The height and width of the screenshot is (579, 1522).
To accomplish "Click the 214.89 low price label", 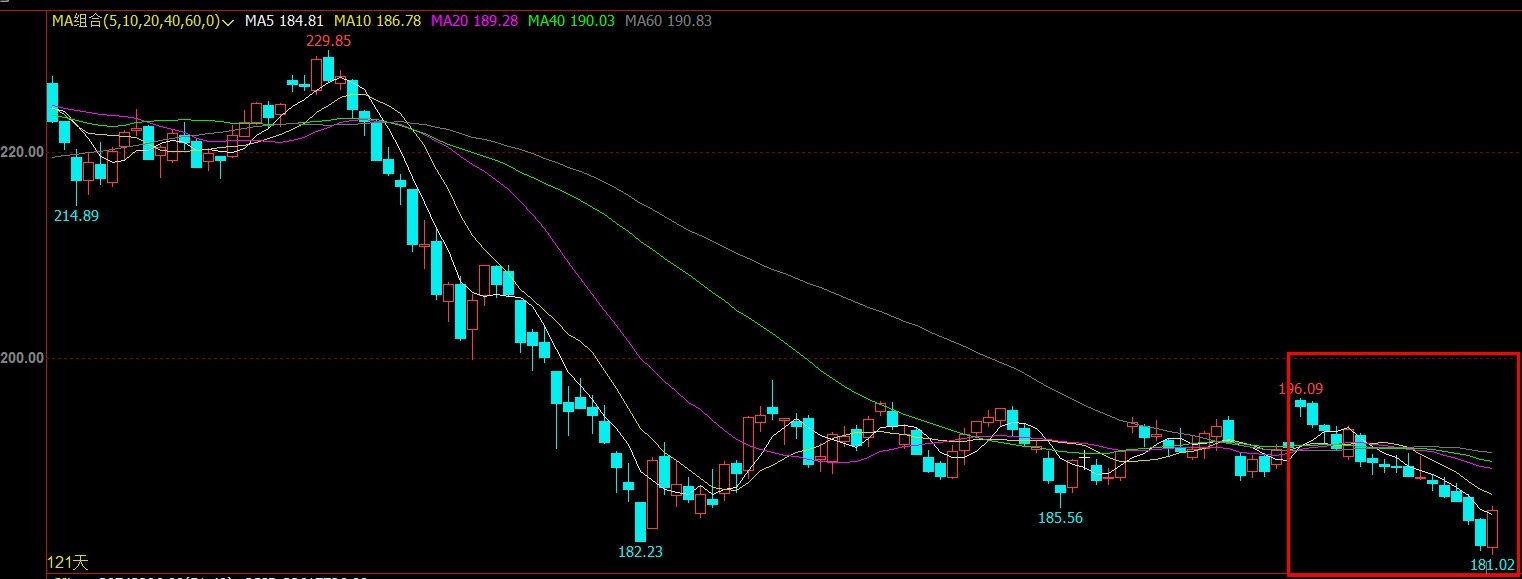I will coord(76,216).
